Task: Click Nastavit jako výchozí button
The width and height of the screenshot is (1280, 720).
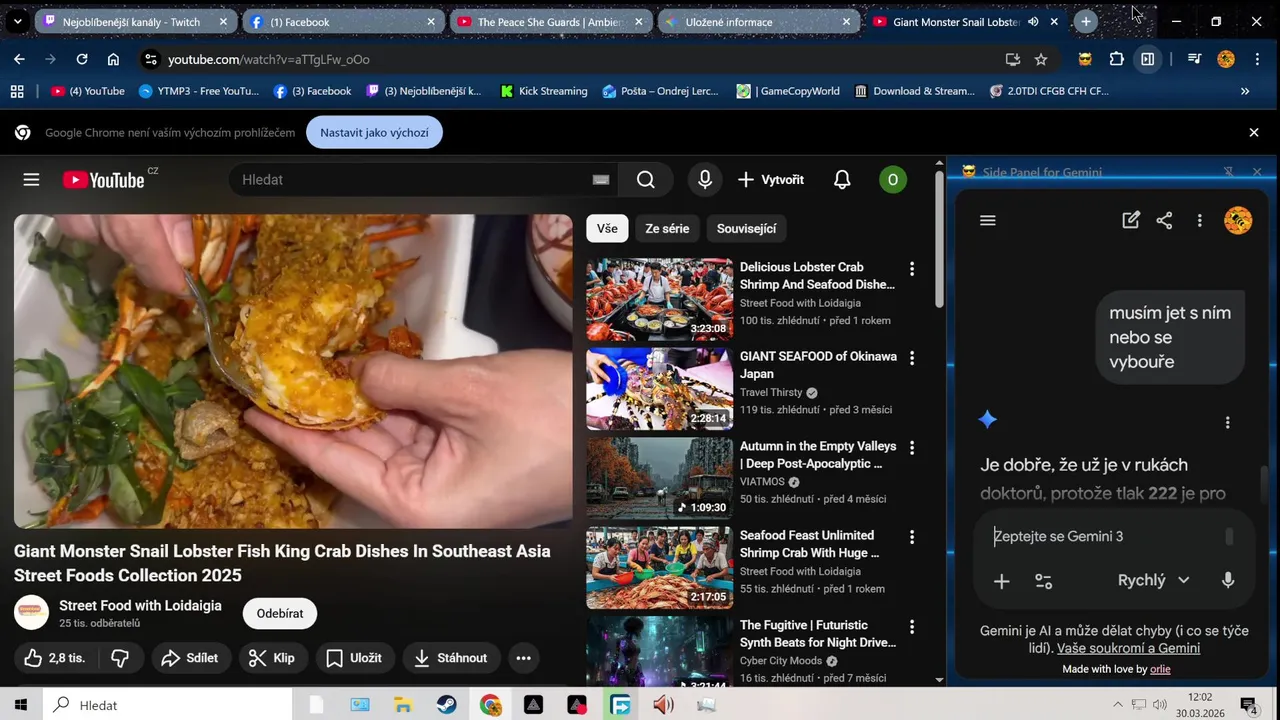Action: pos(374,132)
